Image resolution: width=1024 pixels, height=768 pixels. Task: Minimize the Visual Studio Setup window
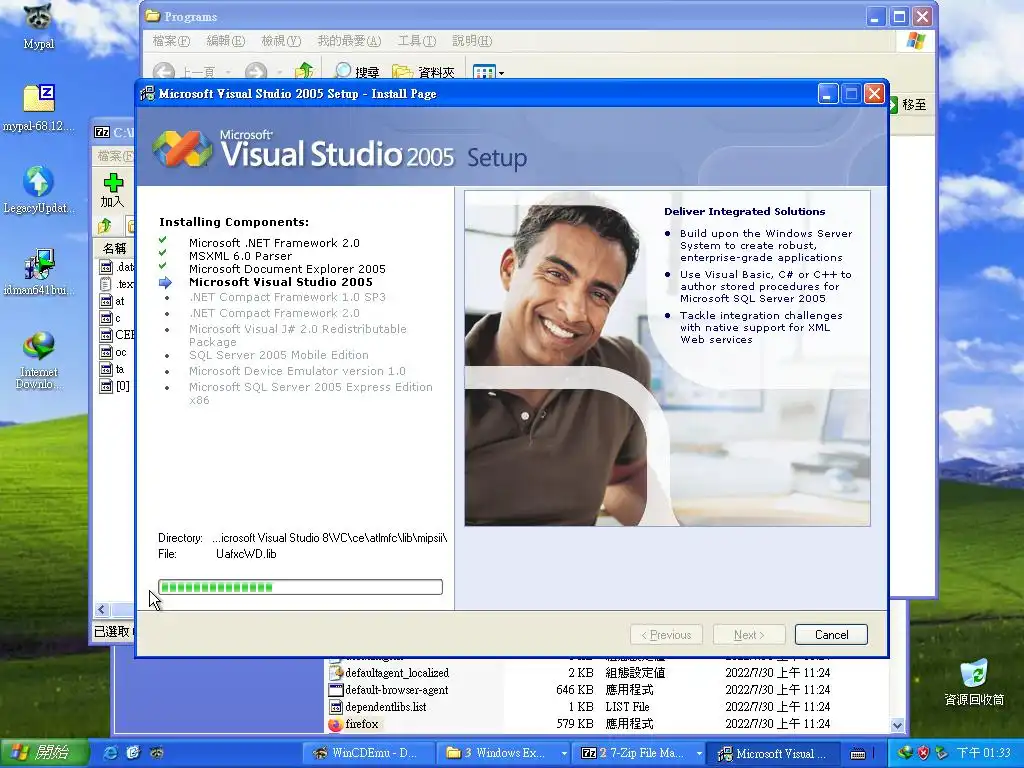827,94
